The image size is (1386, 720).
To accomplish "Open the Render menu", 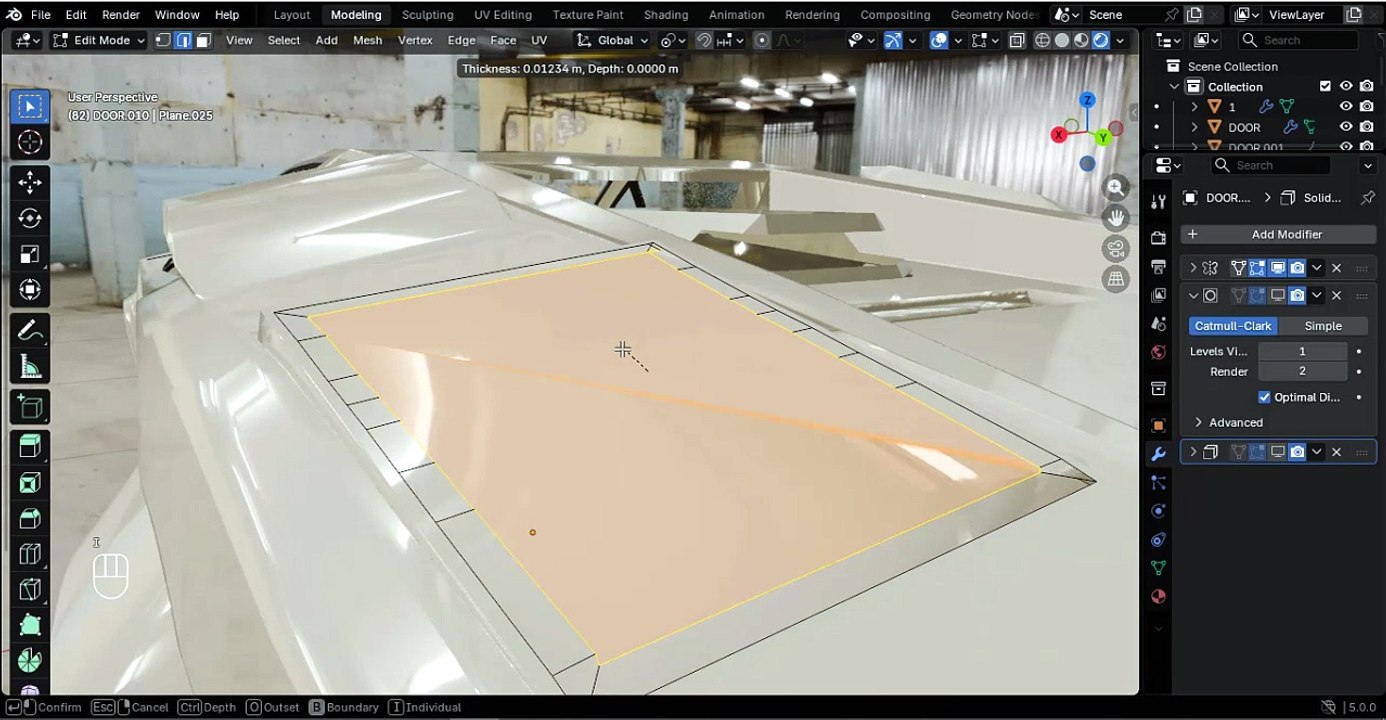I will click(x=121, y=15).
